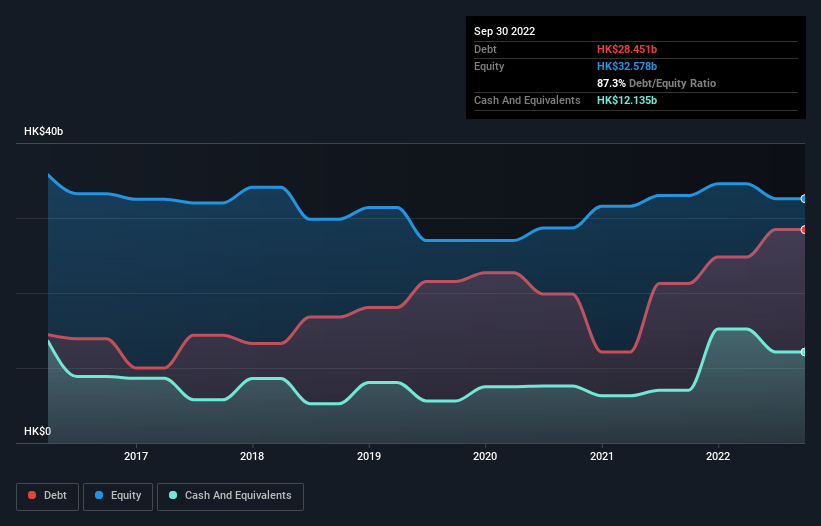The width and height of the screenshot is (821, 526).
Task: Click the teal Cash endpoint marker
Action: (804, 352)
